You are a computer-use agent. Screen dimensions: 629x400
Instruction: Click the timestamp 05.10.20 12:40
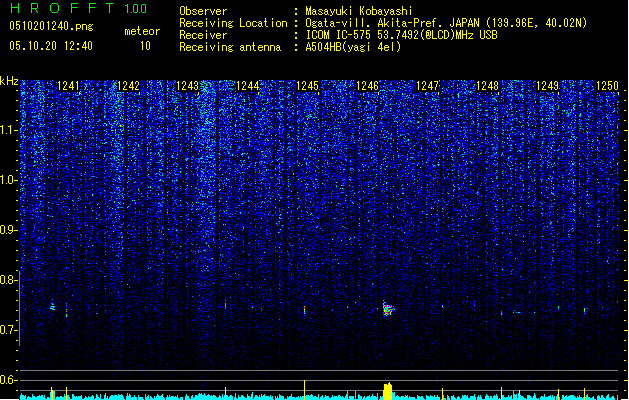coord(51,46)
